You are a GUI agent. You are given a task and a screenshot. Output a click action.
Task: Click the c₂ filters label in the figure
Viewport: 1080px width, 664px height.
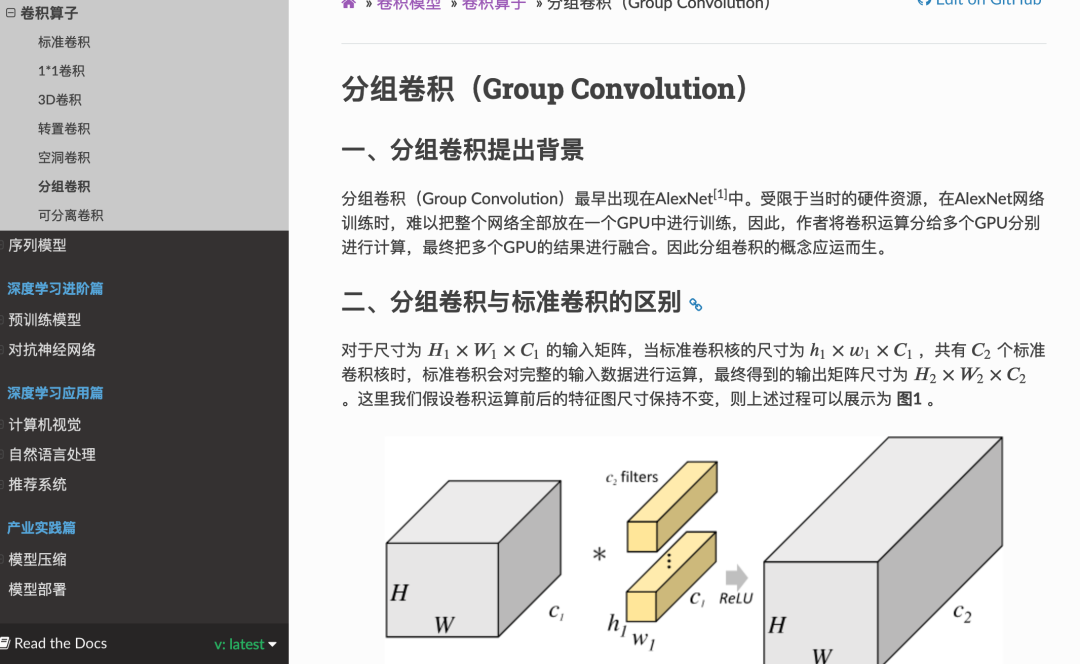(x=632, y=477)
